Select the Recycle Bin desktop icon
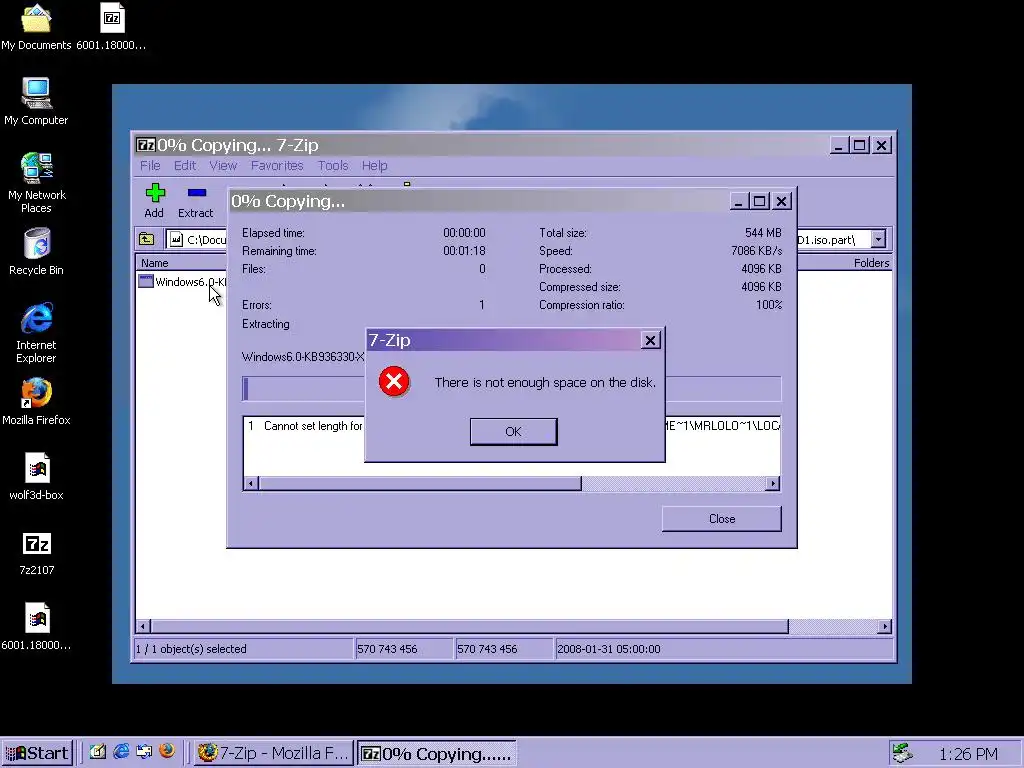The height and width of the screenshot is (768, 1024). 36,251
